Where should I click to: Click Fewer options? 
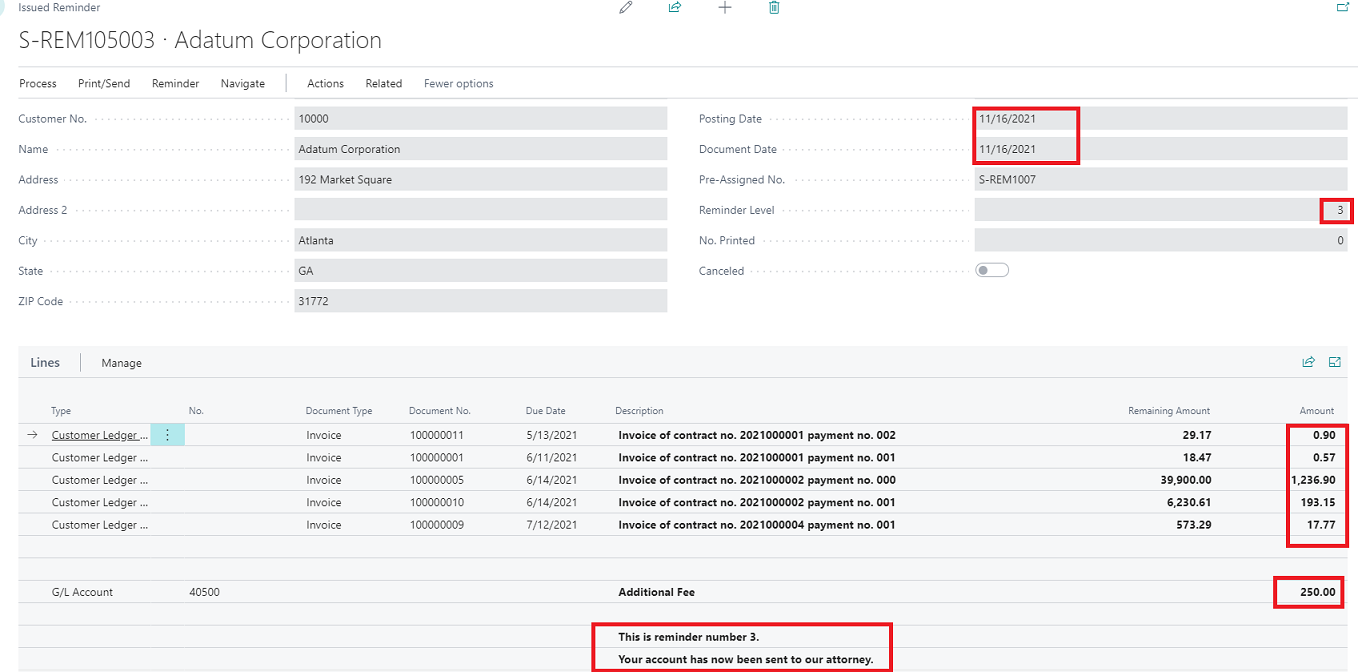pos(459,84)
